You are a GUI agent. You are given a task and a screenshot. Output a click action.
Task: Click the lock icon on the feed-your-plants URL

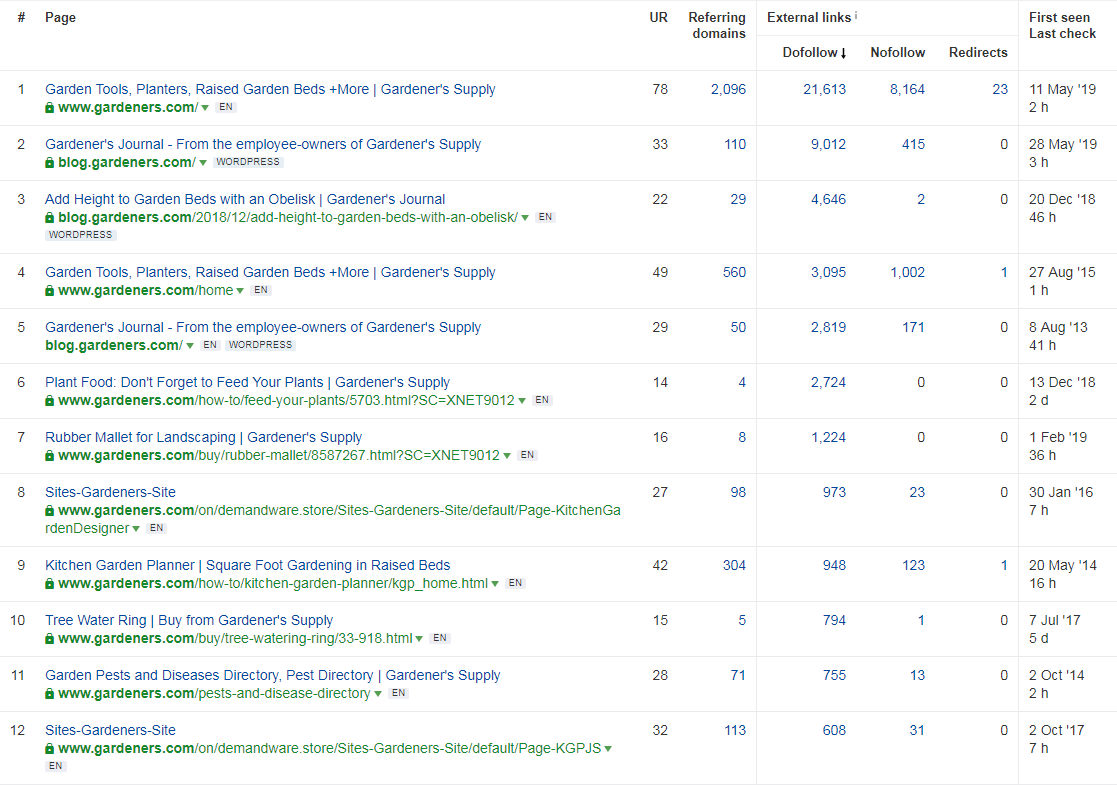coord(49,400)
